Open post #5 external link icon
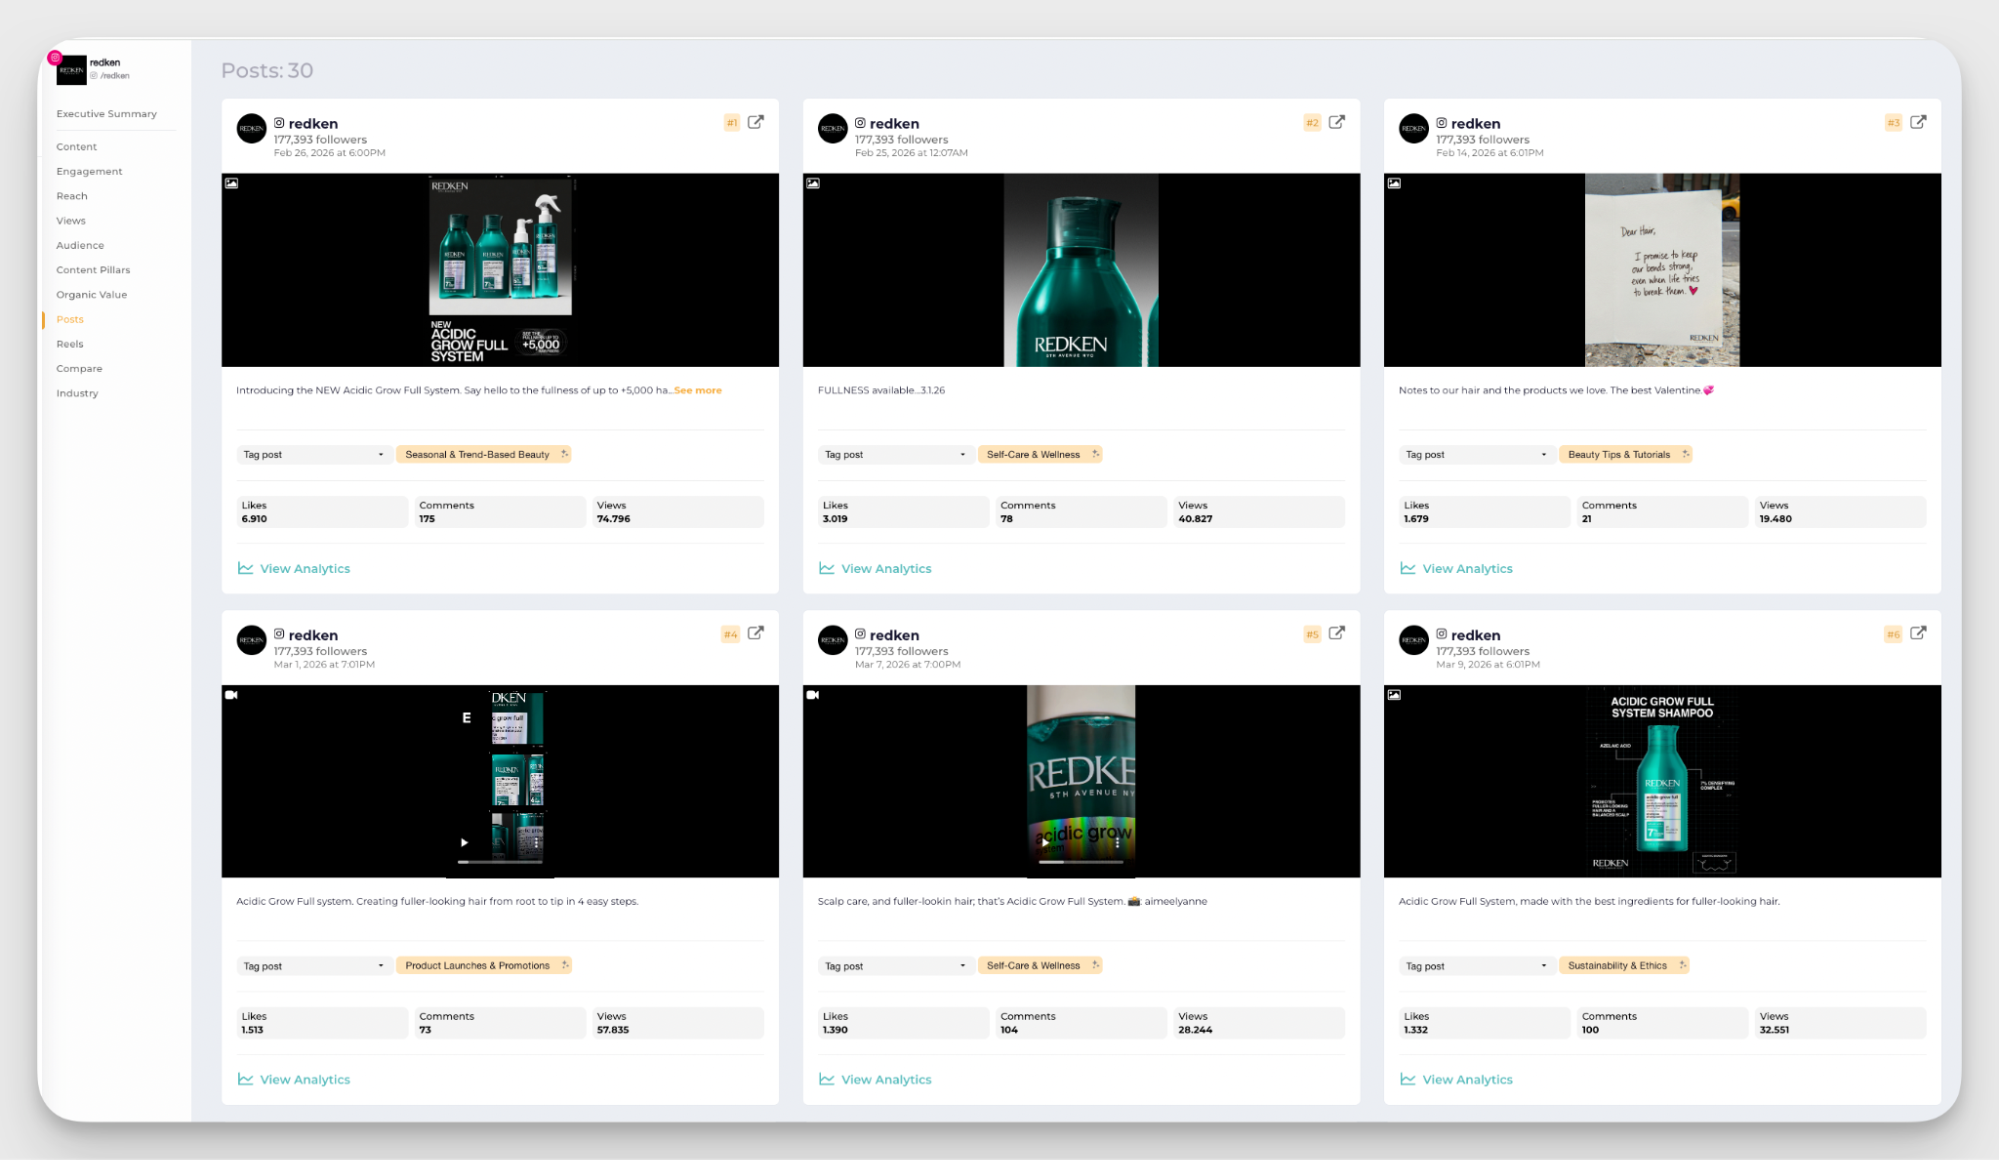 pyautogui.click(x=1337, y=633)
